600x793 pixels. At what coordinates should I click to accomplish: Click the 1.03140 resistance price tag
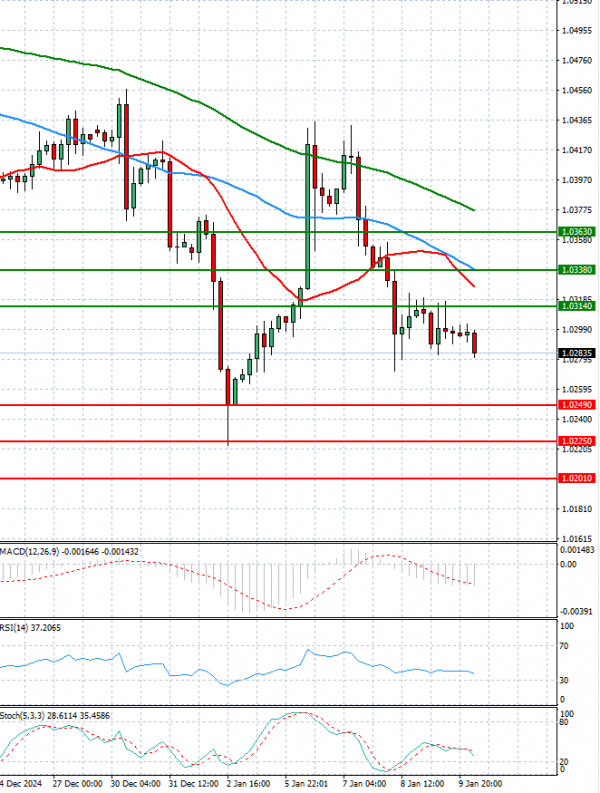click(x=577, y=306)
